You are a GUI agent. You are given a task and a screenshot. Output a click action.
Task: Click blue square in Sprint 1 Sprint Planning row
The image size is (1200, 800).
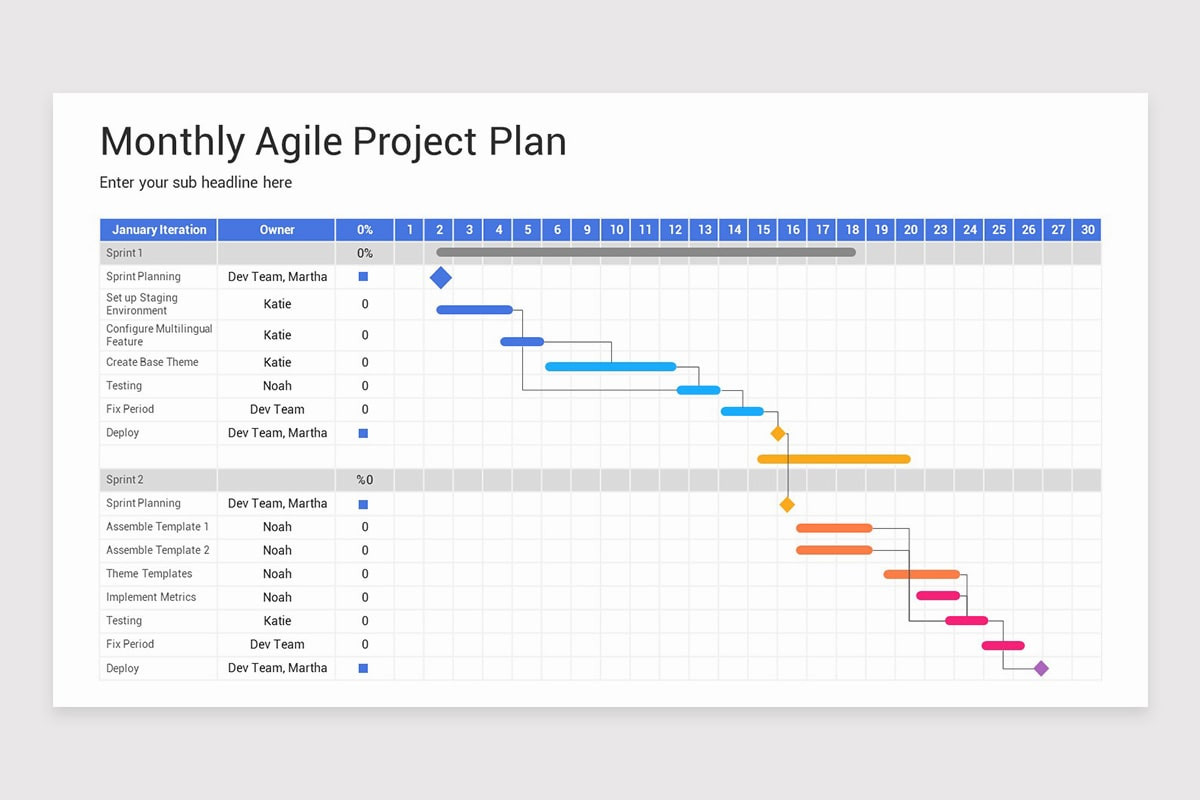[x=363, y=277]
